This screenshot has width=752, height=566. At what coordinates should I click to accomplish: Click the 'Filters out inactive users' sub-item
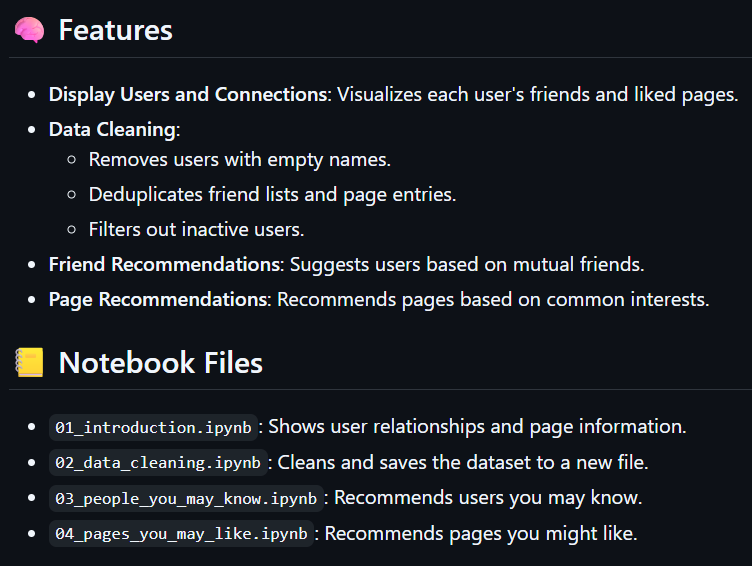[x=196, y=229]
